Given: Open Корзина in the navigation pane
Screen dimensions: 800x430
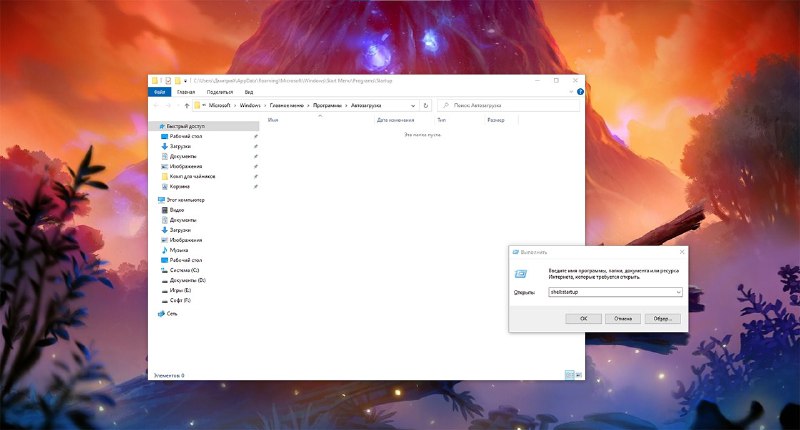Looking at the screenshot, I should click(180, 187).
